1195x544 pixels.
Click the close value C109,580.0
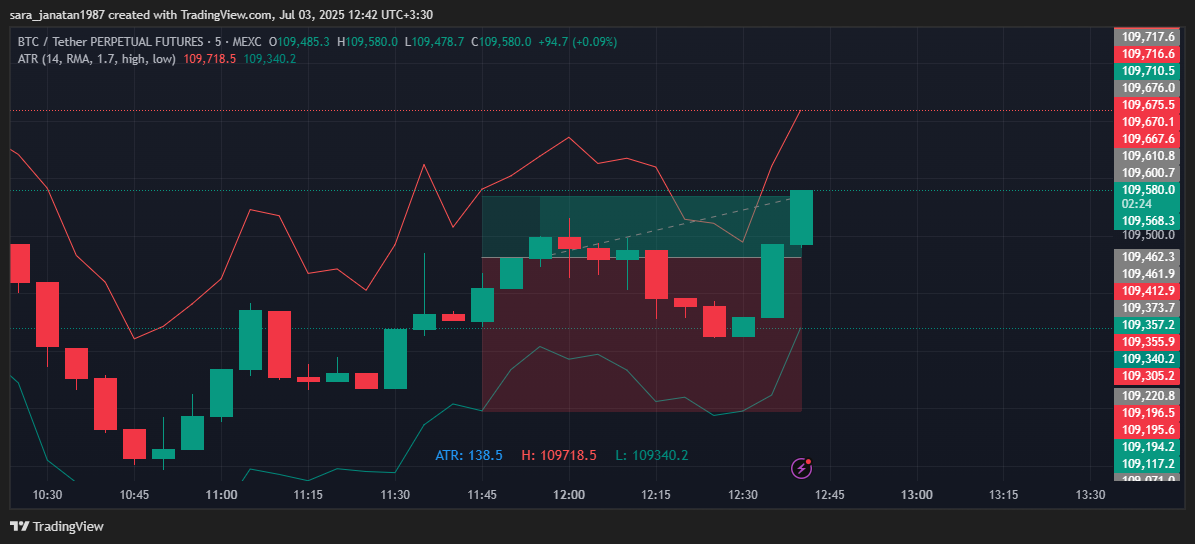[501, 42]
